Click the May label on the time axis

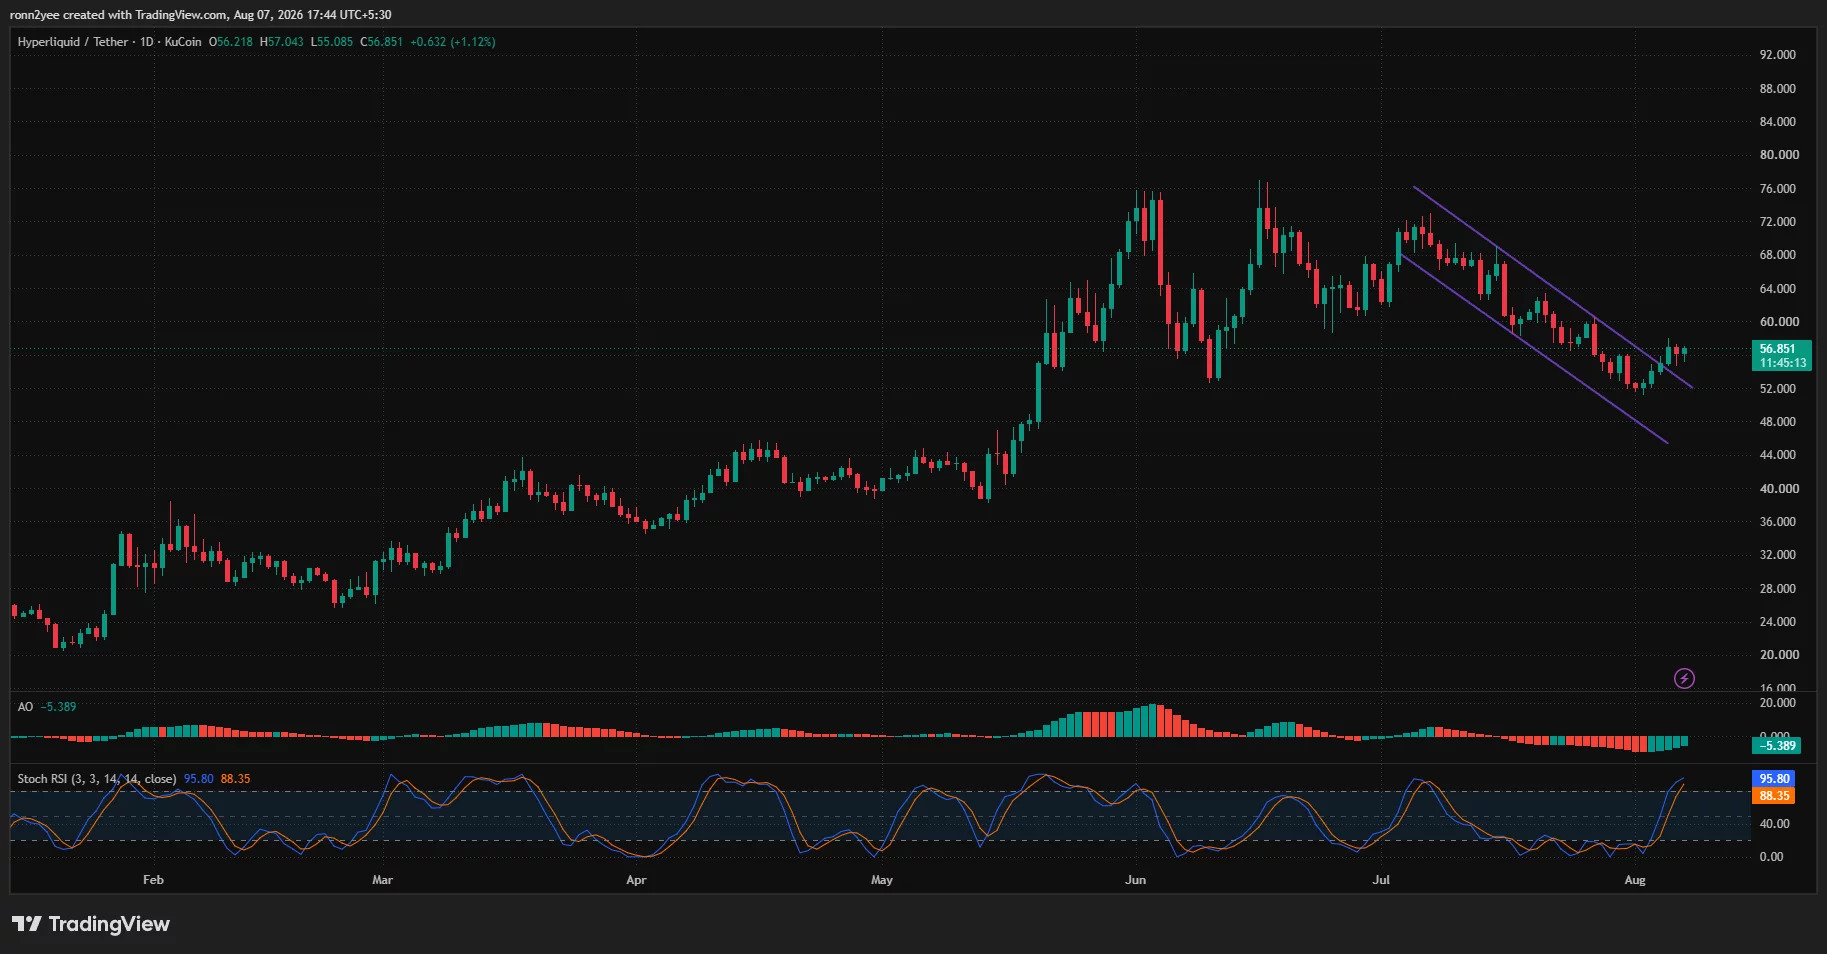point(882,880)
